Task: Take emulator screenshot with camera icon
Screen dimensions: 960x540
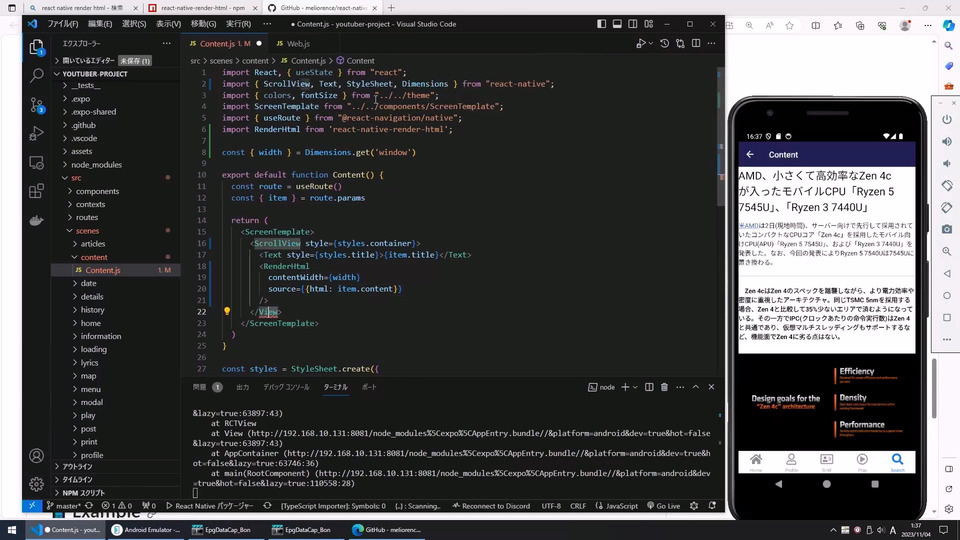Action: (x=947, y=229)
